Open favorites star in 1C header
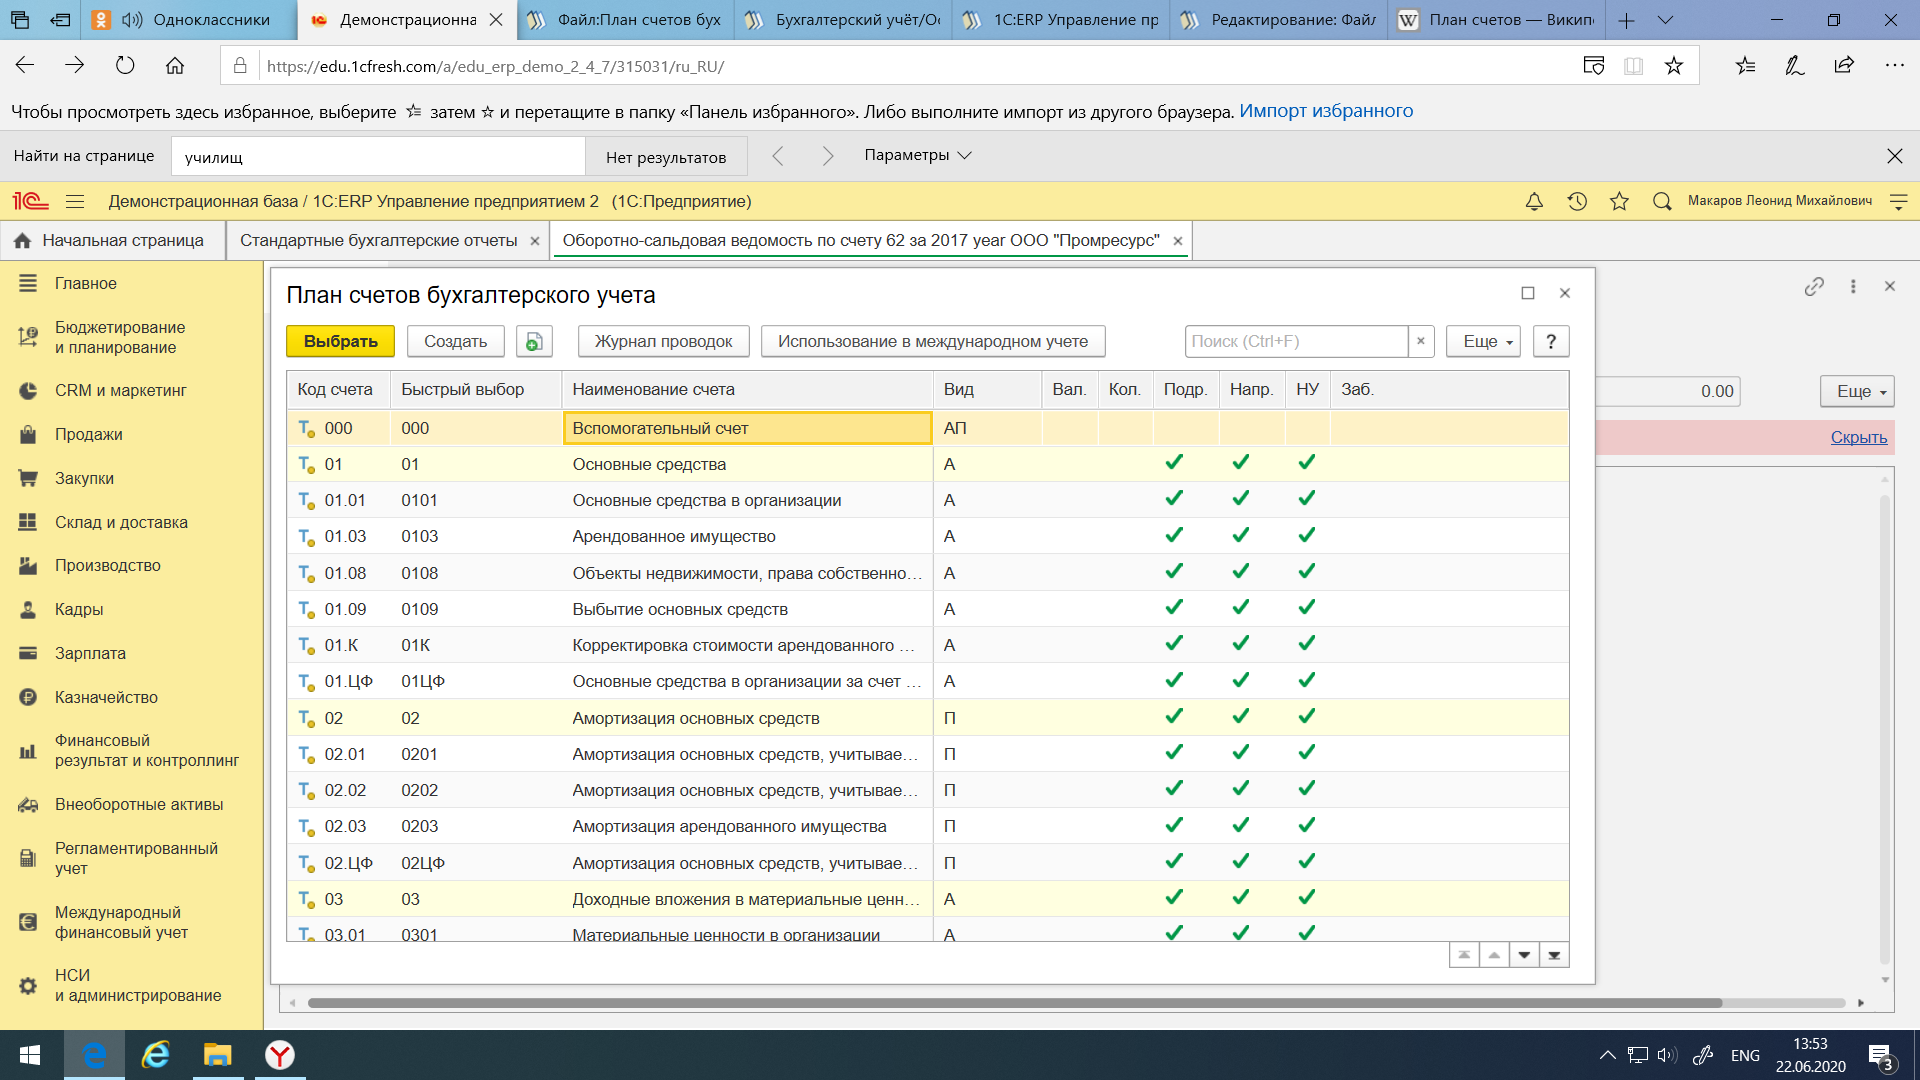 coord(1620,201)
